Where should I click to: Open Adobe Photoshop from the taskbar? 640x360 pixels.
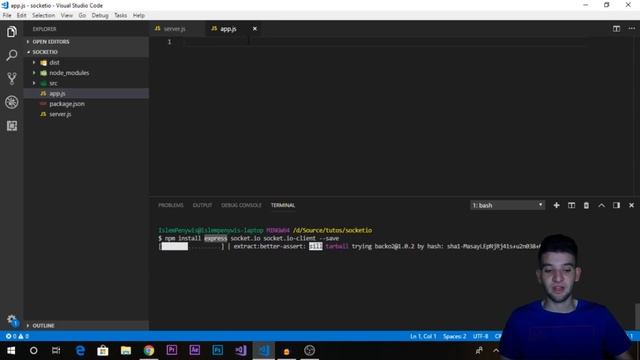[218, 350]
